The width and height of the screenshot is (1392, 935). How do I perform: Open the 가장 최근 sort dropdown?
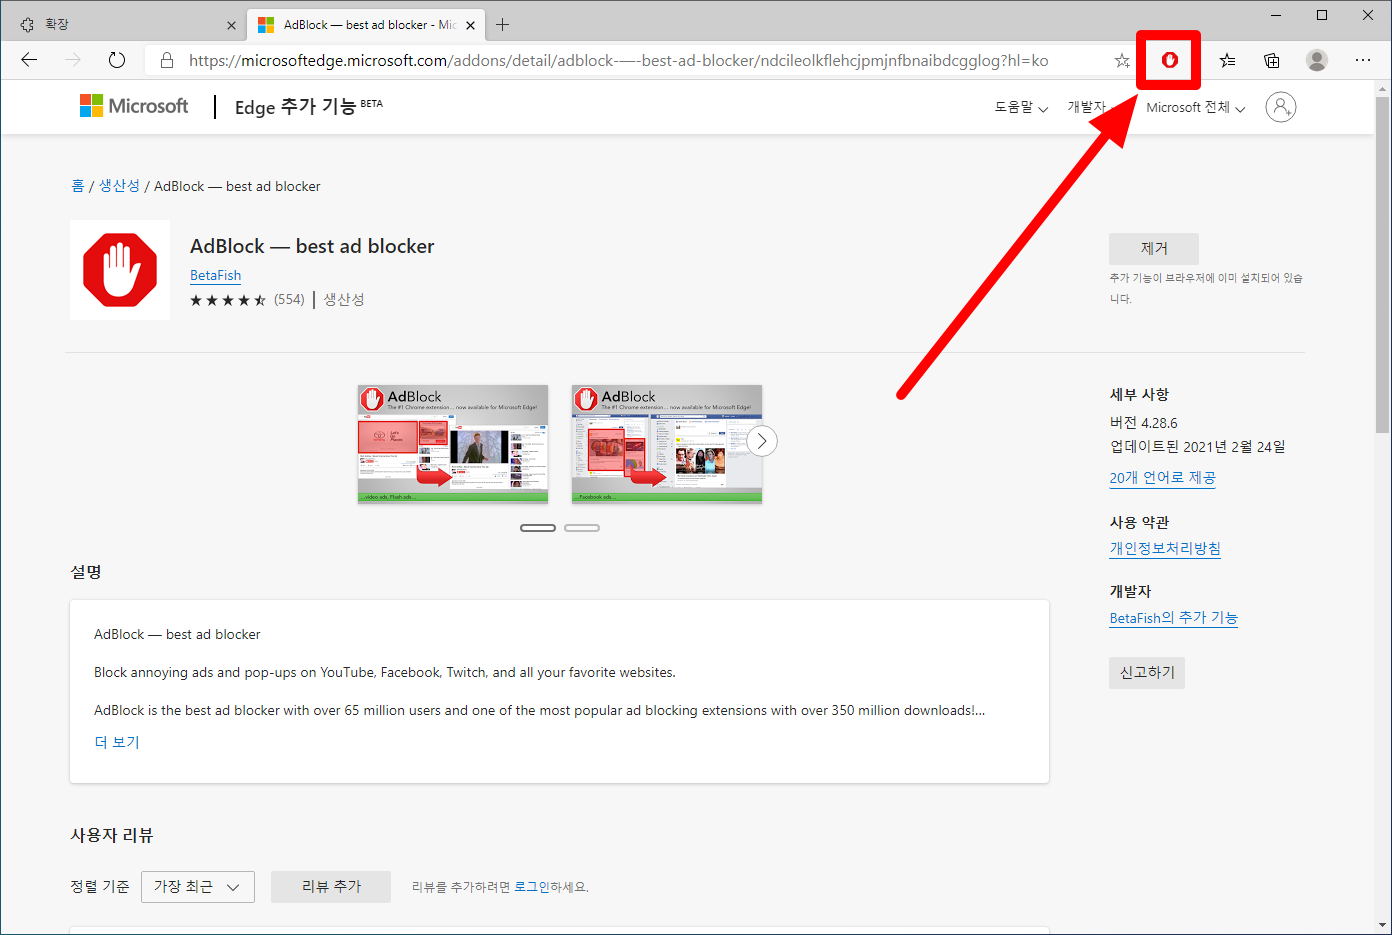pyautogui.click(x=198, y=887)
